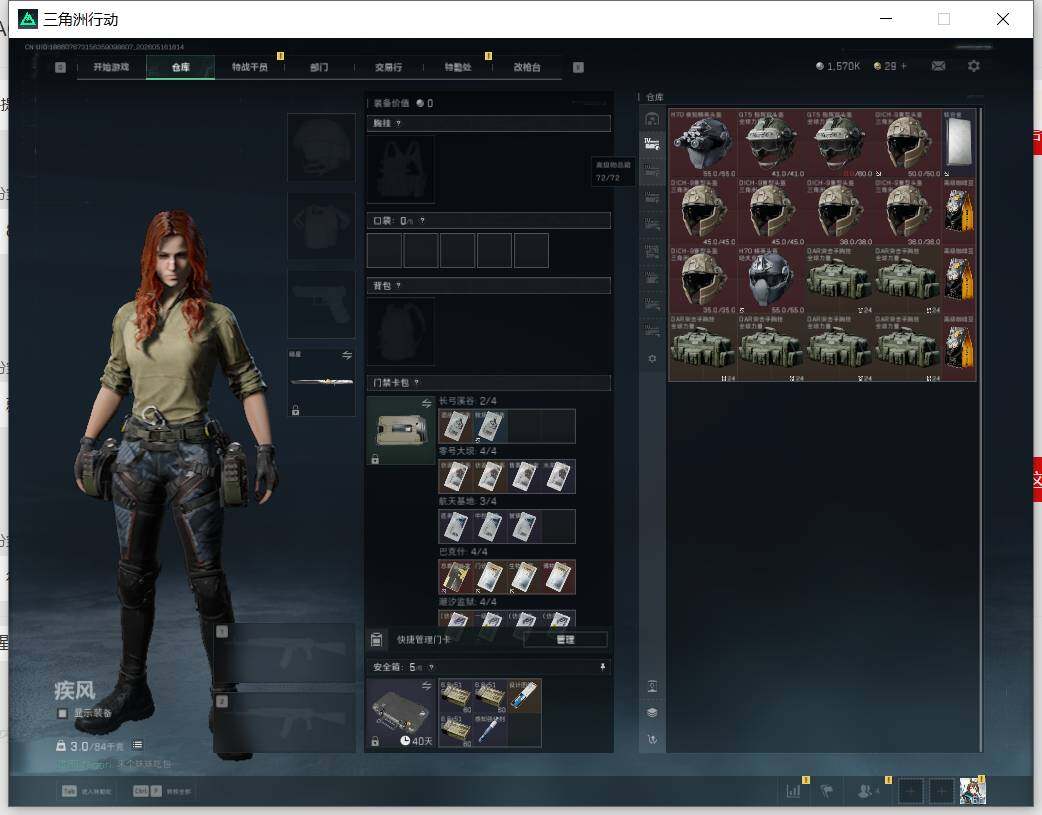Image resolution: width=1042 pixels, height=815 pixels.
Task: Click the bottom stash sidebar recycle icon
Action: [x=652, y=739]
